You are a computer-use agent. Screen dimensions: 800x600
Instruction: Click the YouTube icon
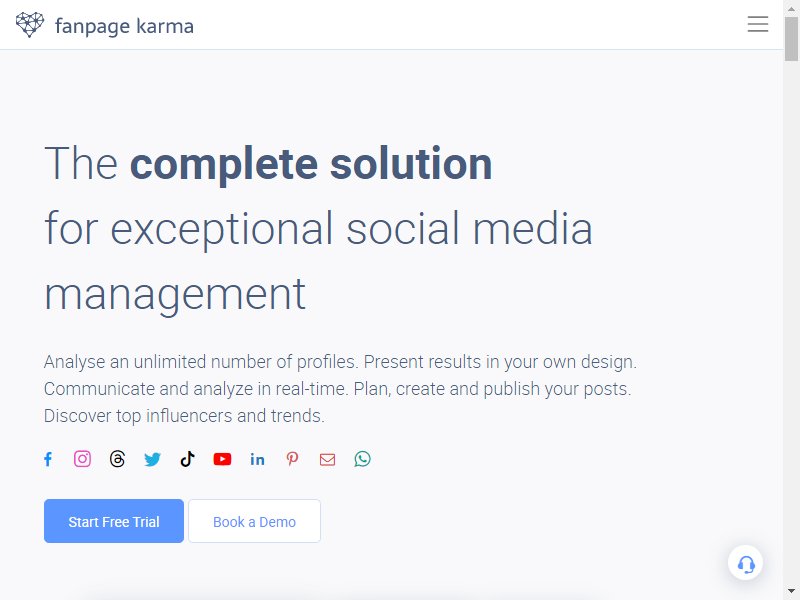(222, 459)
